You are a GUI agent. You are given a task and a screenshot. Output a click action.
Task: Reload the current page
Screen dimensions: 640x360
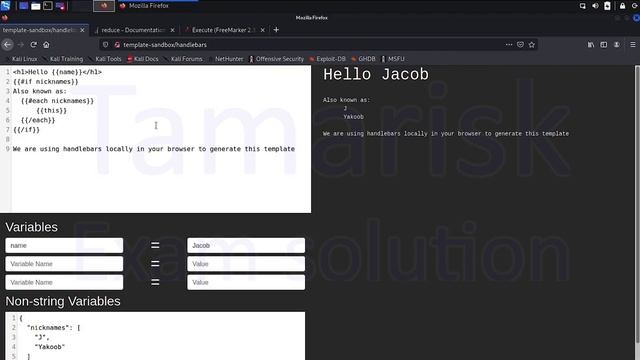point(33,45)
